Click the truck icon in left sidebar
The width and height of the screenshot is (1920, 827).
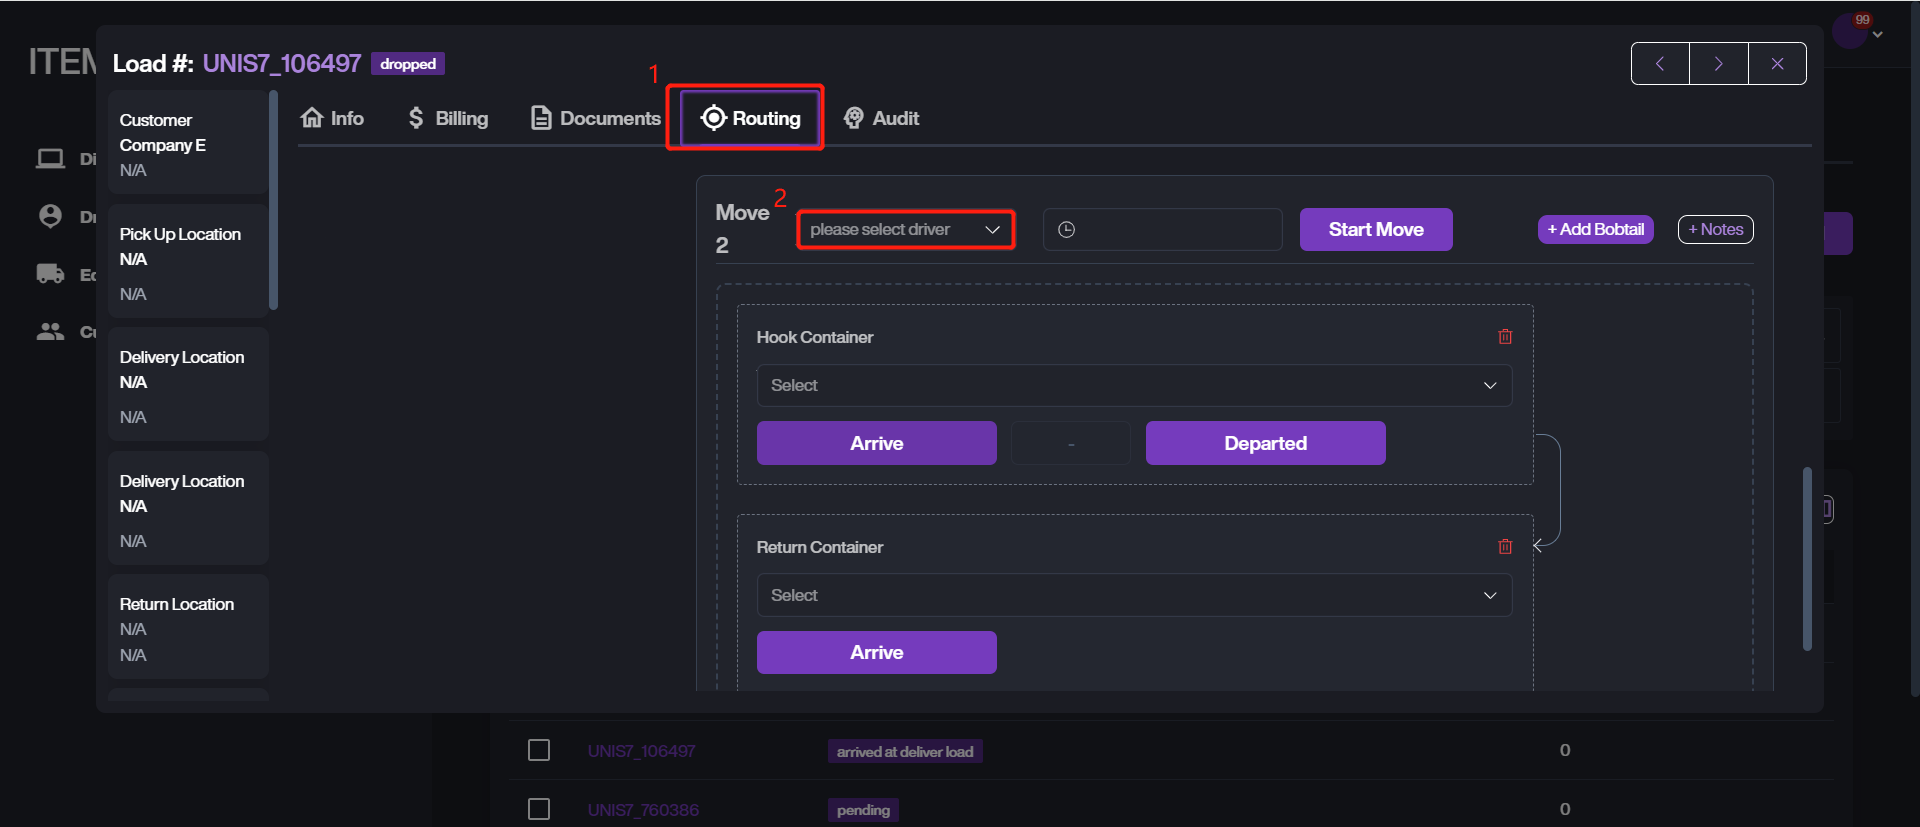click(x=50, y=274)
